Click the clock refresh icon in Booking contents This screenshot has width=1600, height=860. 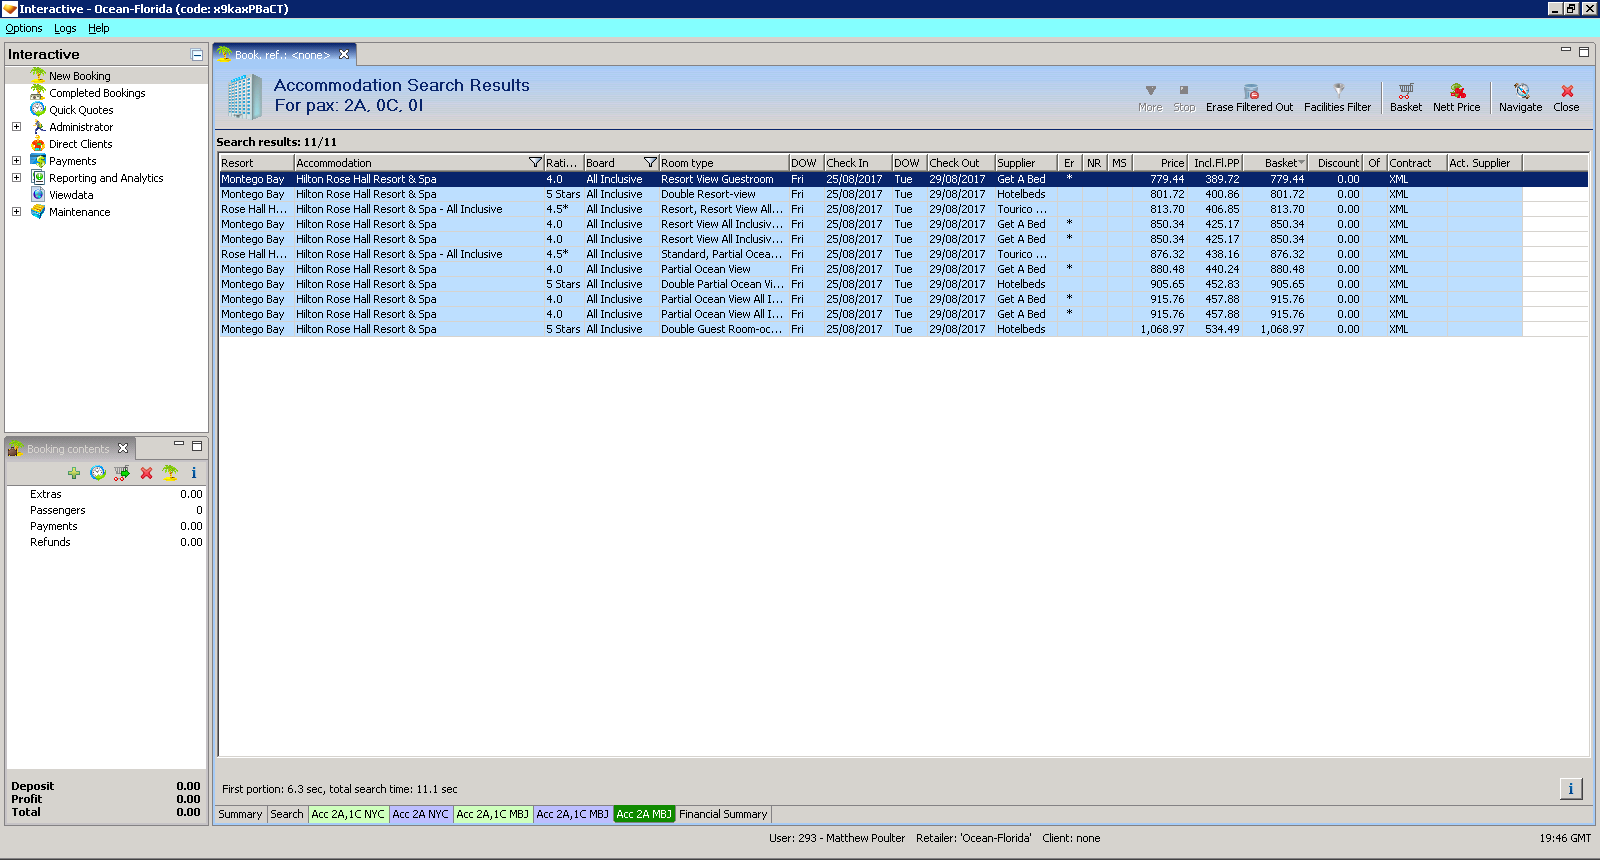(x=98, y=473)
